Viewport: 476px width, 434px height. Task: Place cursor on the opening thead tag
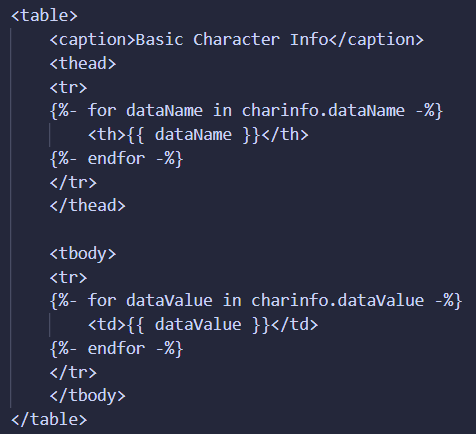coord(83,63)
